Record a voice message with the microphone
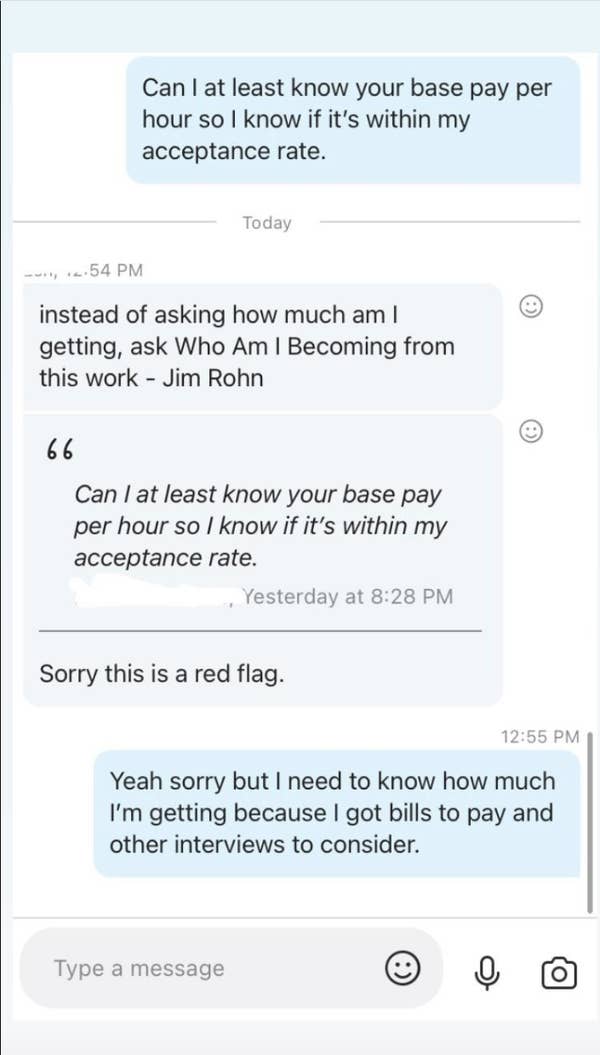 point(487,970)
